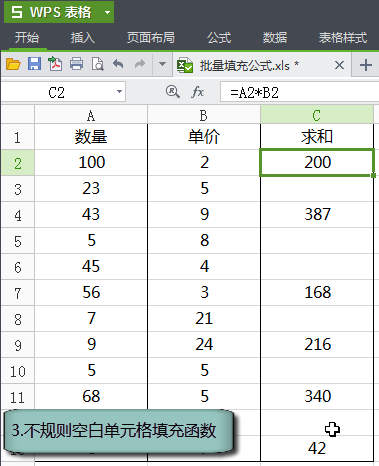Select cell A2 with value 100
The image size is (379, 466).
click(91, 163)
